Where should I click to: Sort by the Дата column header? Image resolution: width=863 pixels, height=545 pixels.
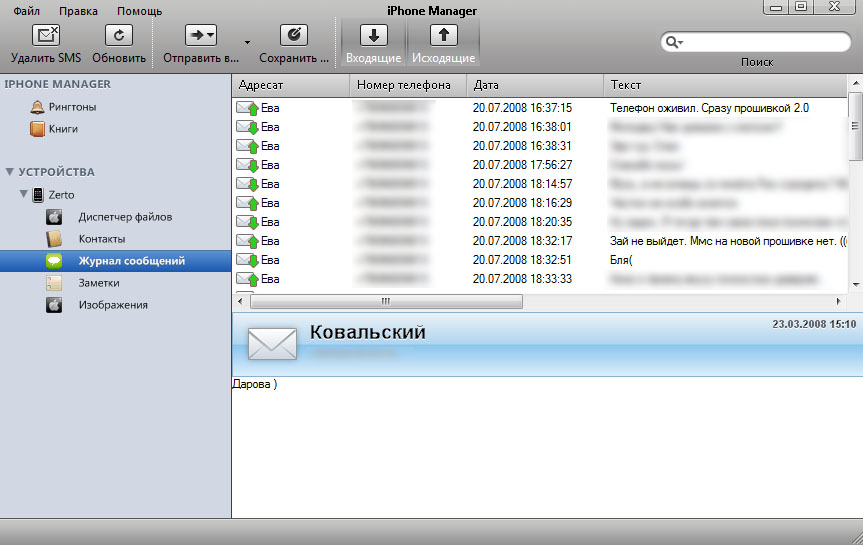click(535, 85)
